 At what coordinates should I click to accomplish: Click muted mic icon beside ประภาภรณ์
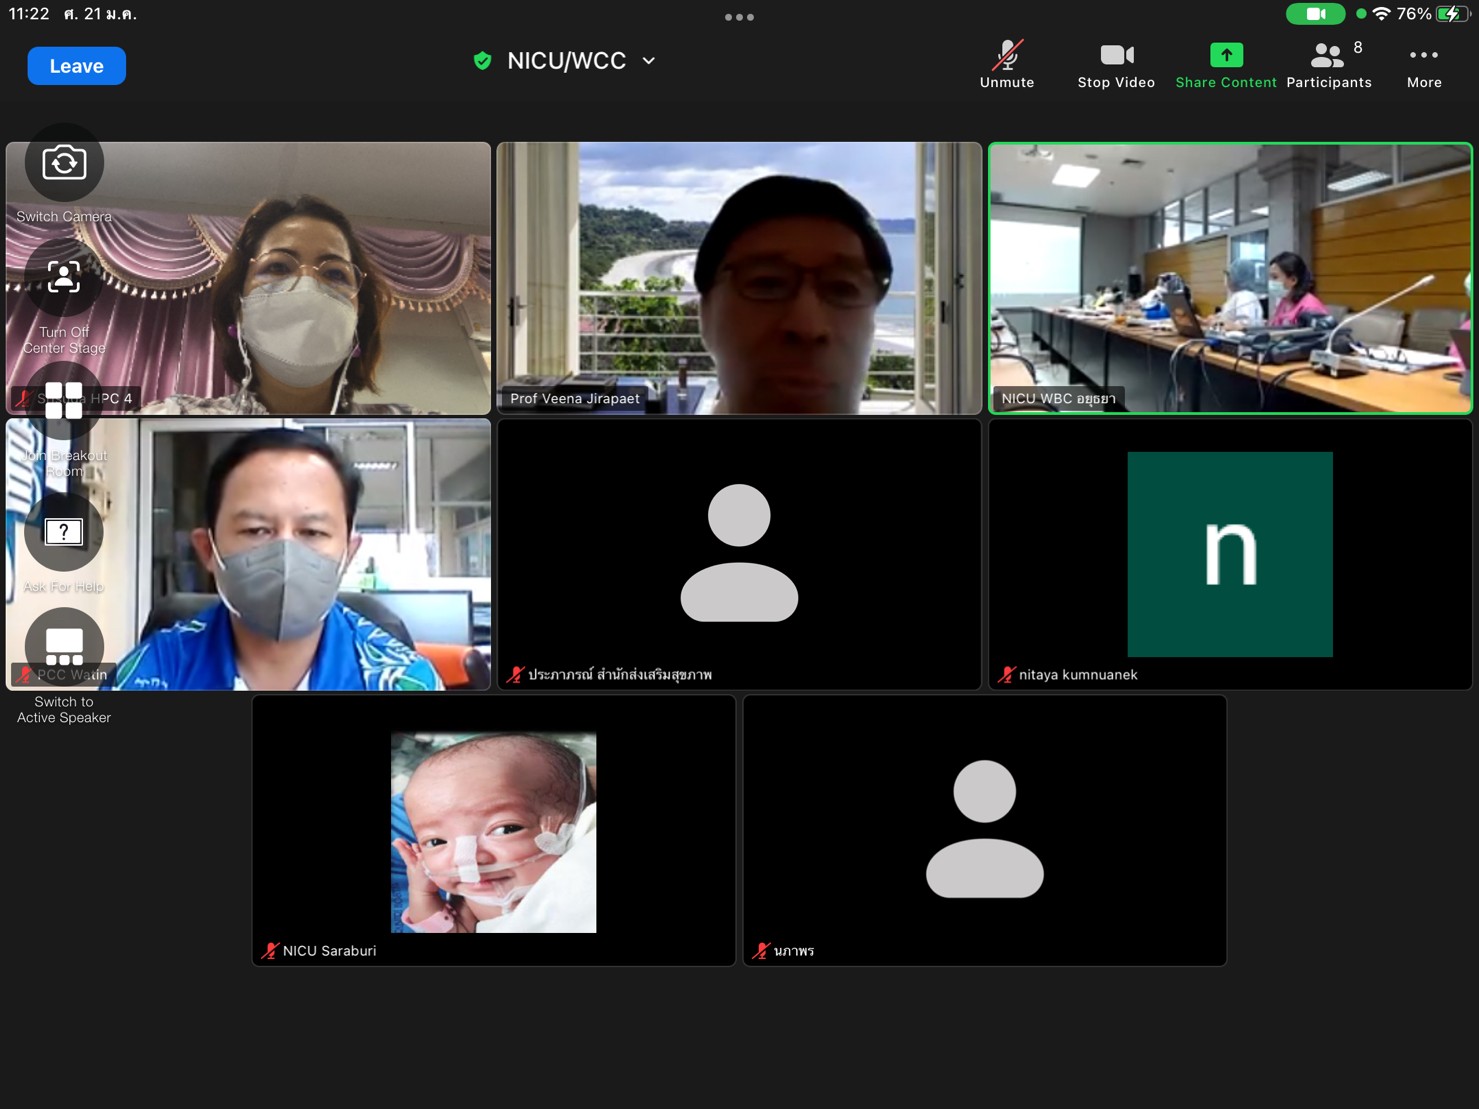click(515, 675)
